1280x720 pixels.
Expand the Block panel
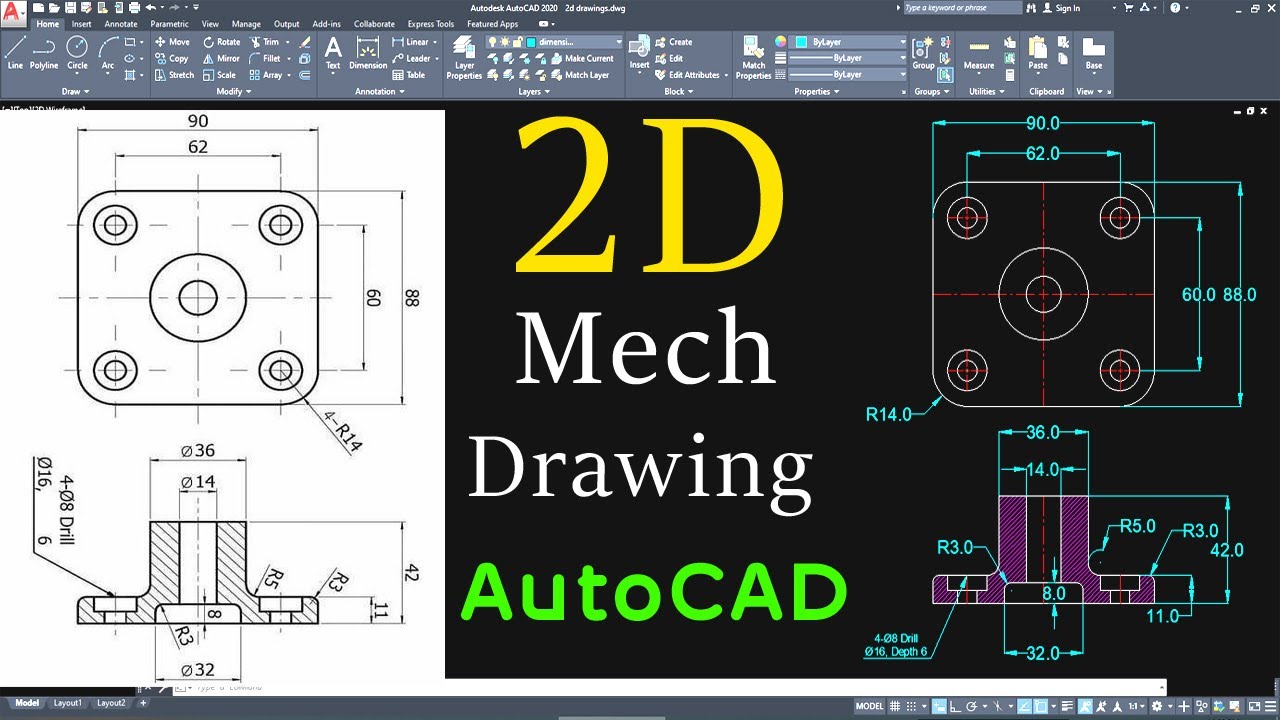tap(678, 91)
